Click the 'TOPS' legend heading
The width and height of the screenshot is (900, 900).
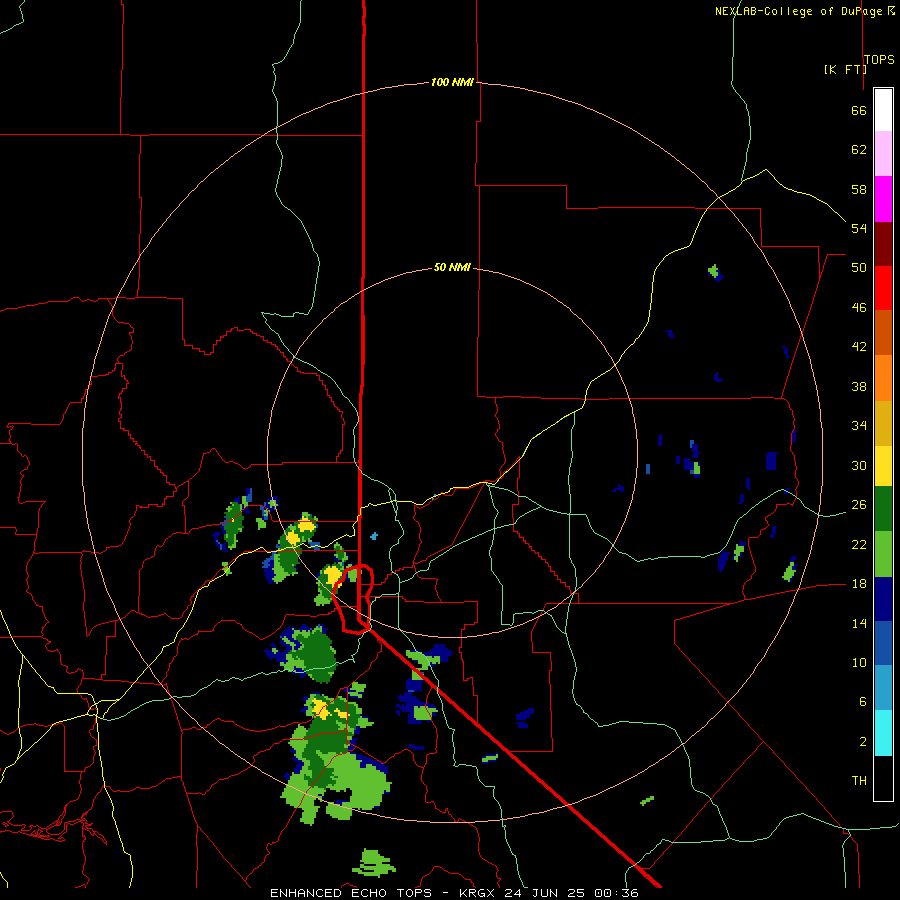click(x=879, y=59)
